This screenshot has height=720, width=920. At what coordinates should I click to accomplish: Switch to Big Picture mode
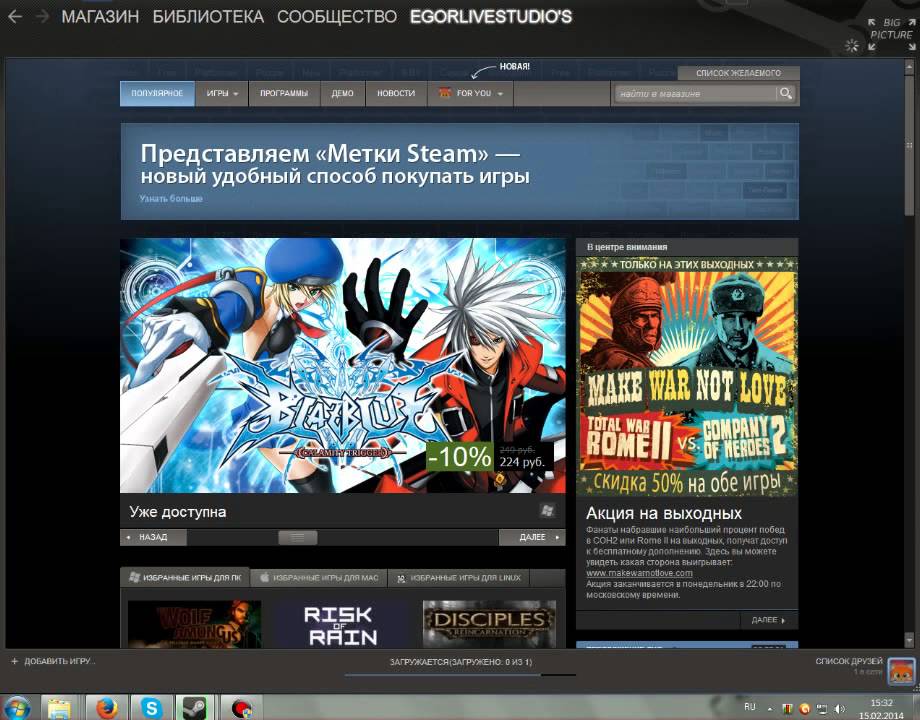[x=891, y=33]
